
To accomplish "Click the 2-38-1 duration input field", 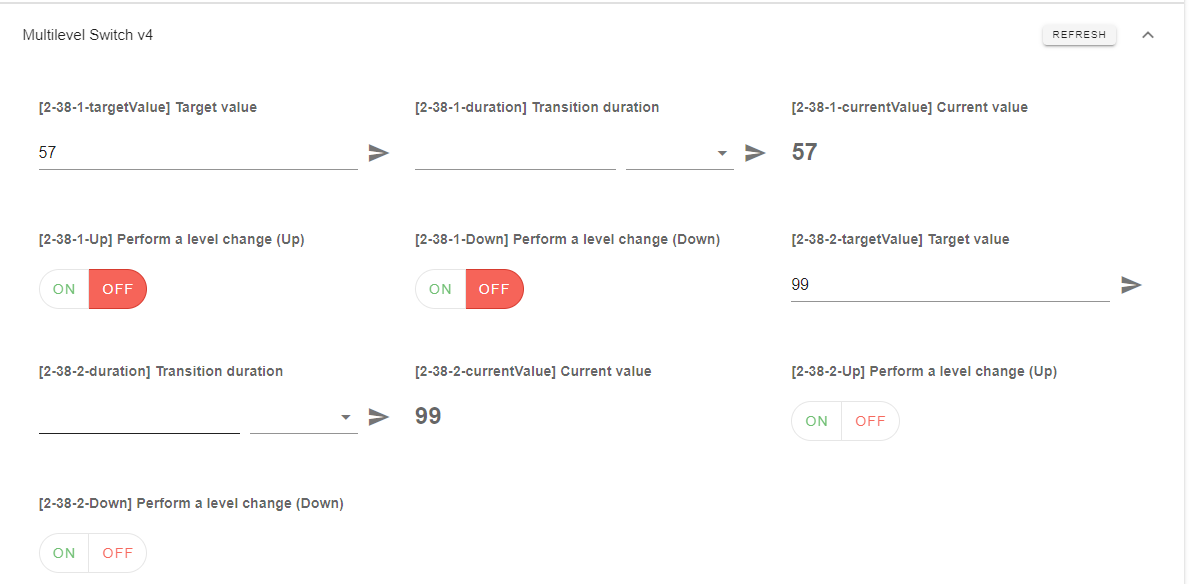I will coord(514,153).
